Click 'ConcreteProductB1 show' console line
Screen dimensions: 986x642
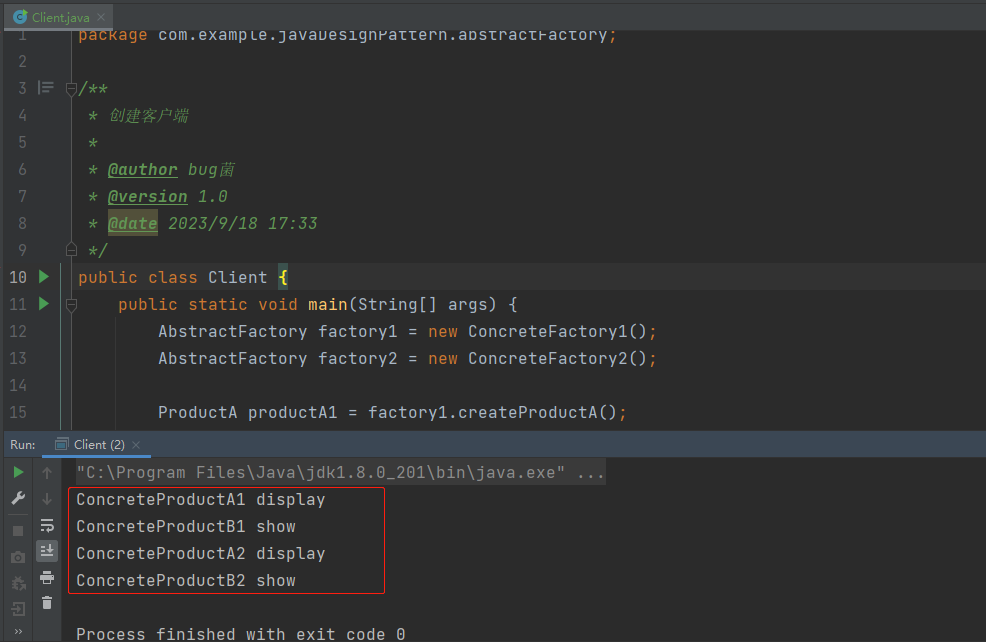tap(186, 527)
